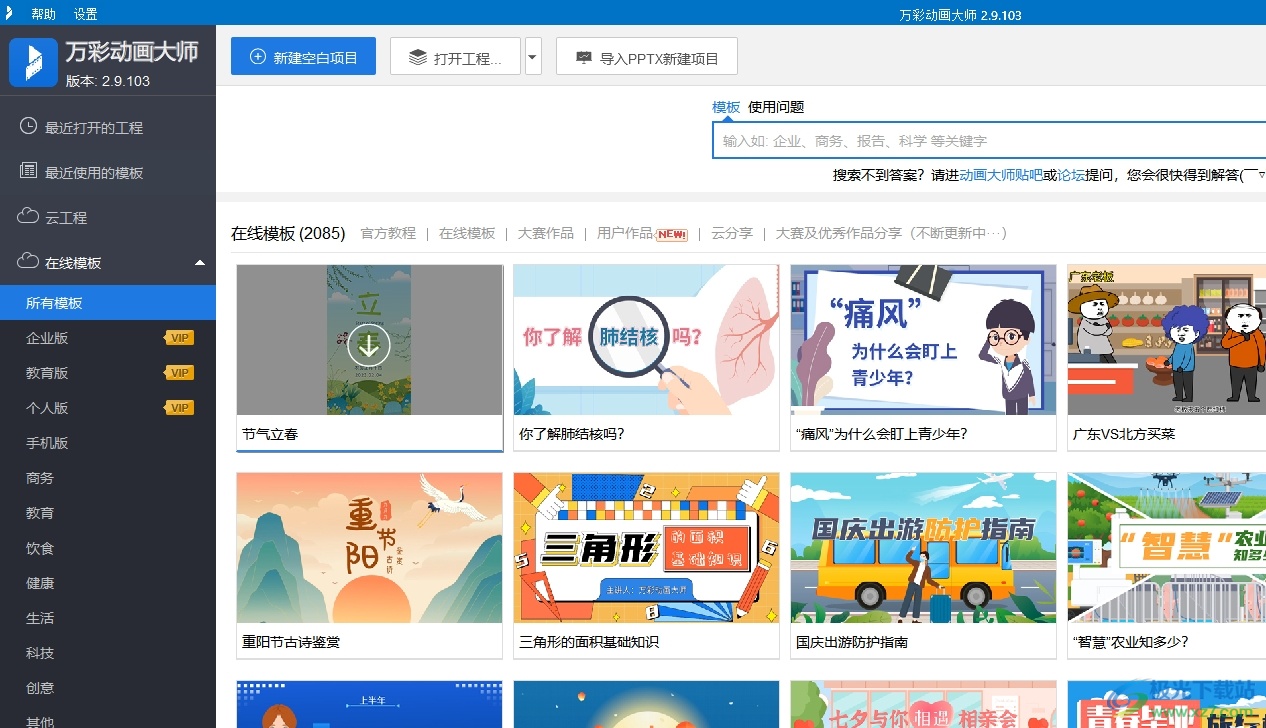Click the cloud icon beside 在线模板
This screenshot has width=1266, height=728.
click(x=29, y=262)
